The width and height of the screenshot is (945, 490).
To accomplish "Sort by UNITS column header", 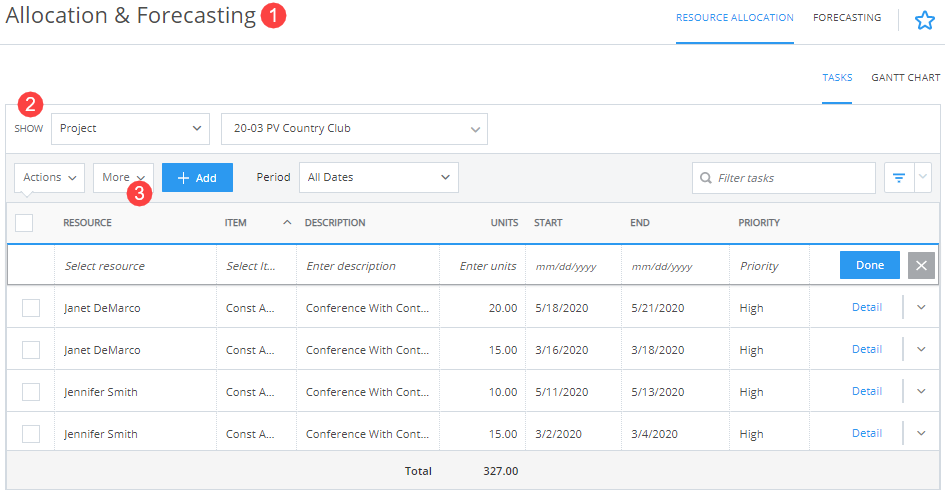I will pyautogui.click(x=504, y=222).
